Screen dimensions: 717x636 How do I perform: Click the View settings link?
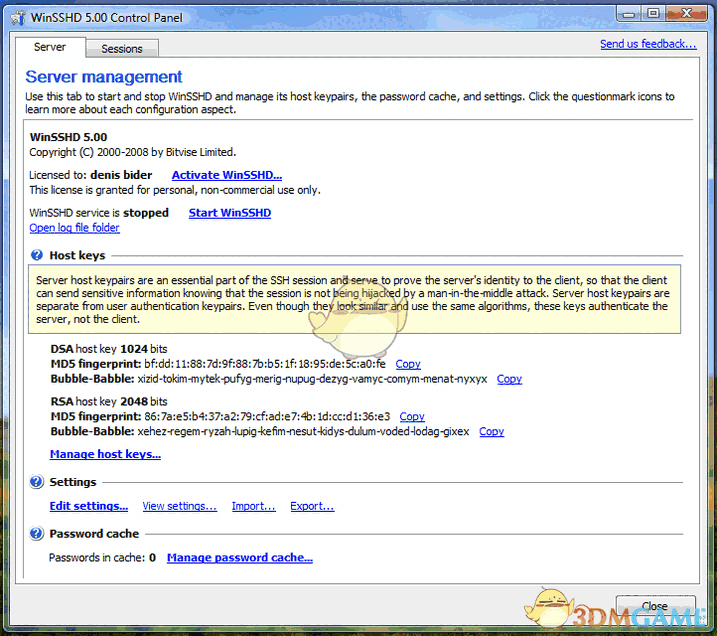pyautogui.click(x=179, y=506)
